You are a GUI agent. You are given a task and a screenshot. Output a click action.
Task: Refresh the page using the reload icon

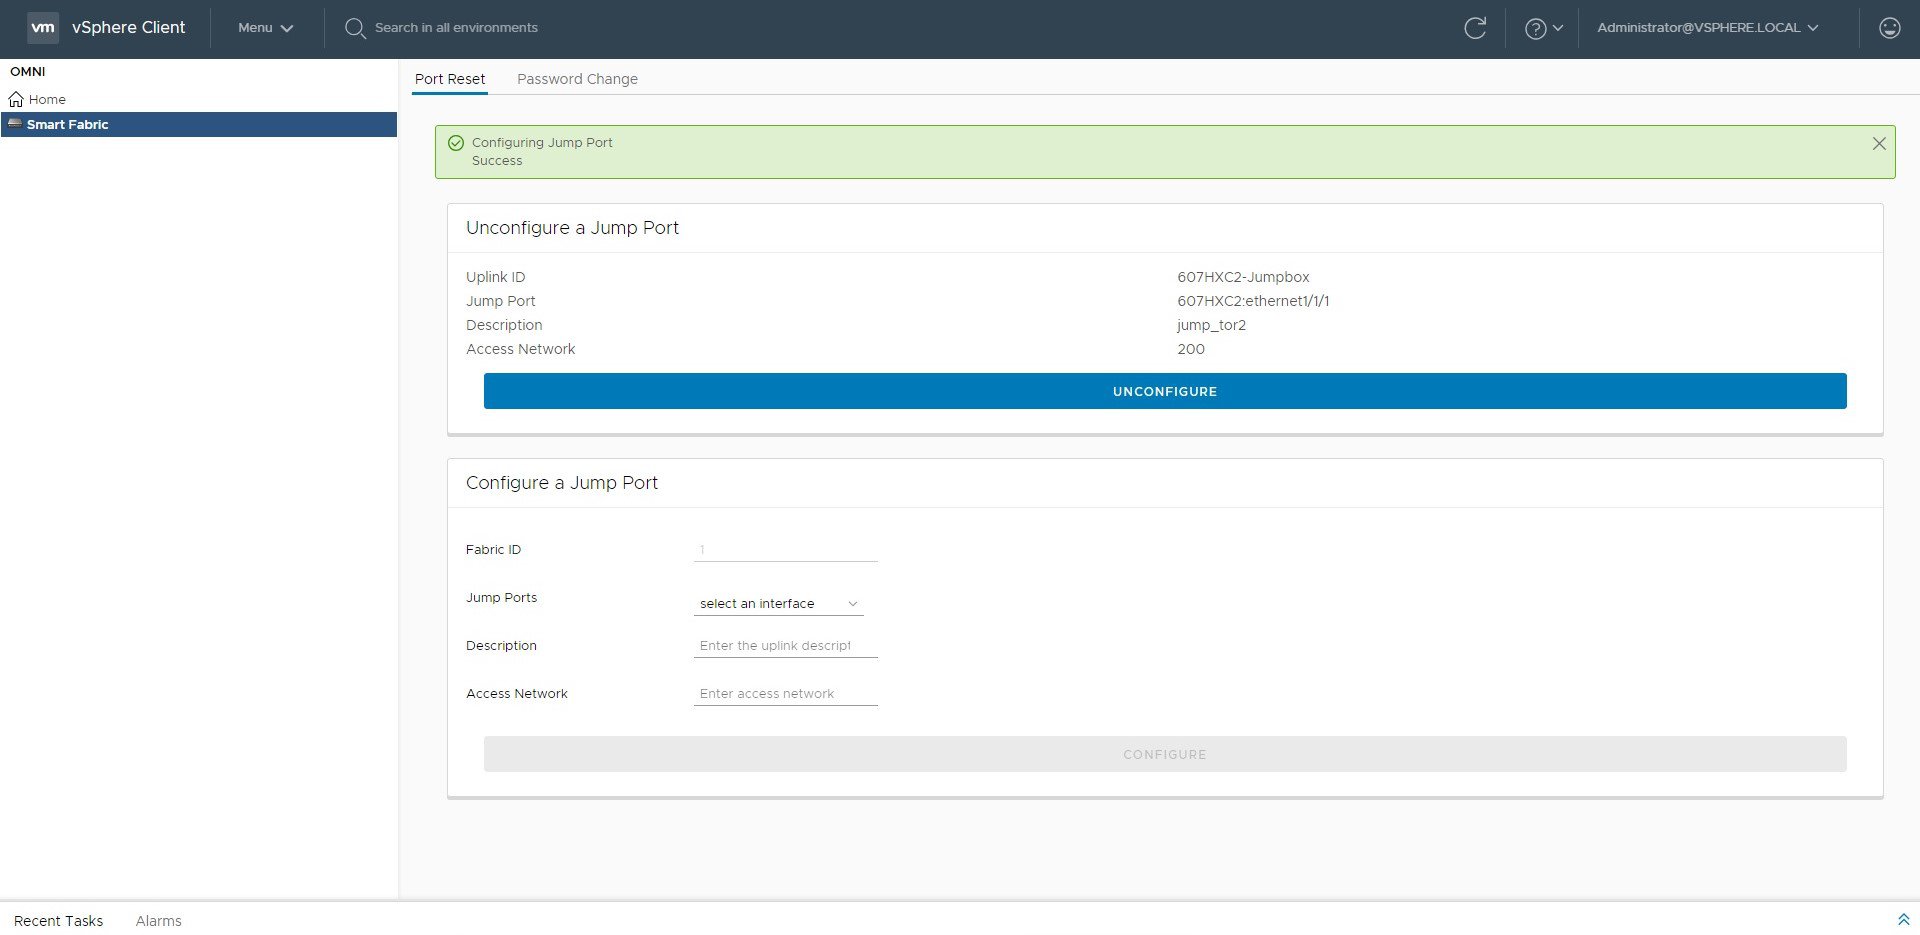(1477, 28)
